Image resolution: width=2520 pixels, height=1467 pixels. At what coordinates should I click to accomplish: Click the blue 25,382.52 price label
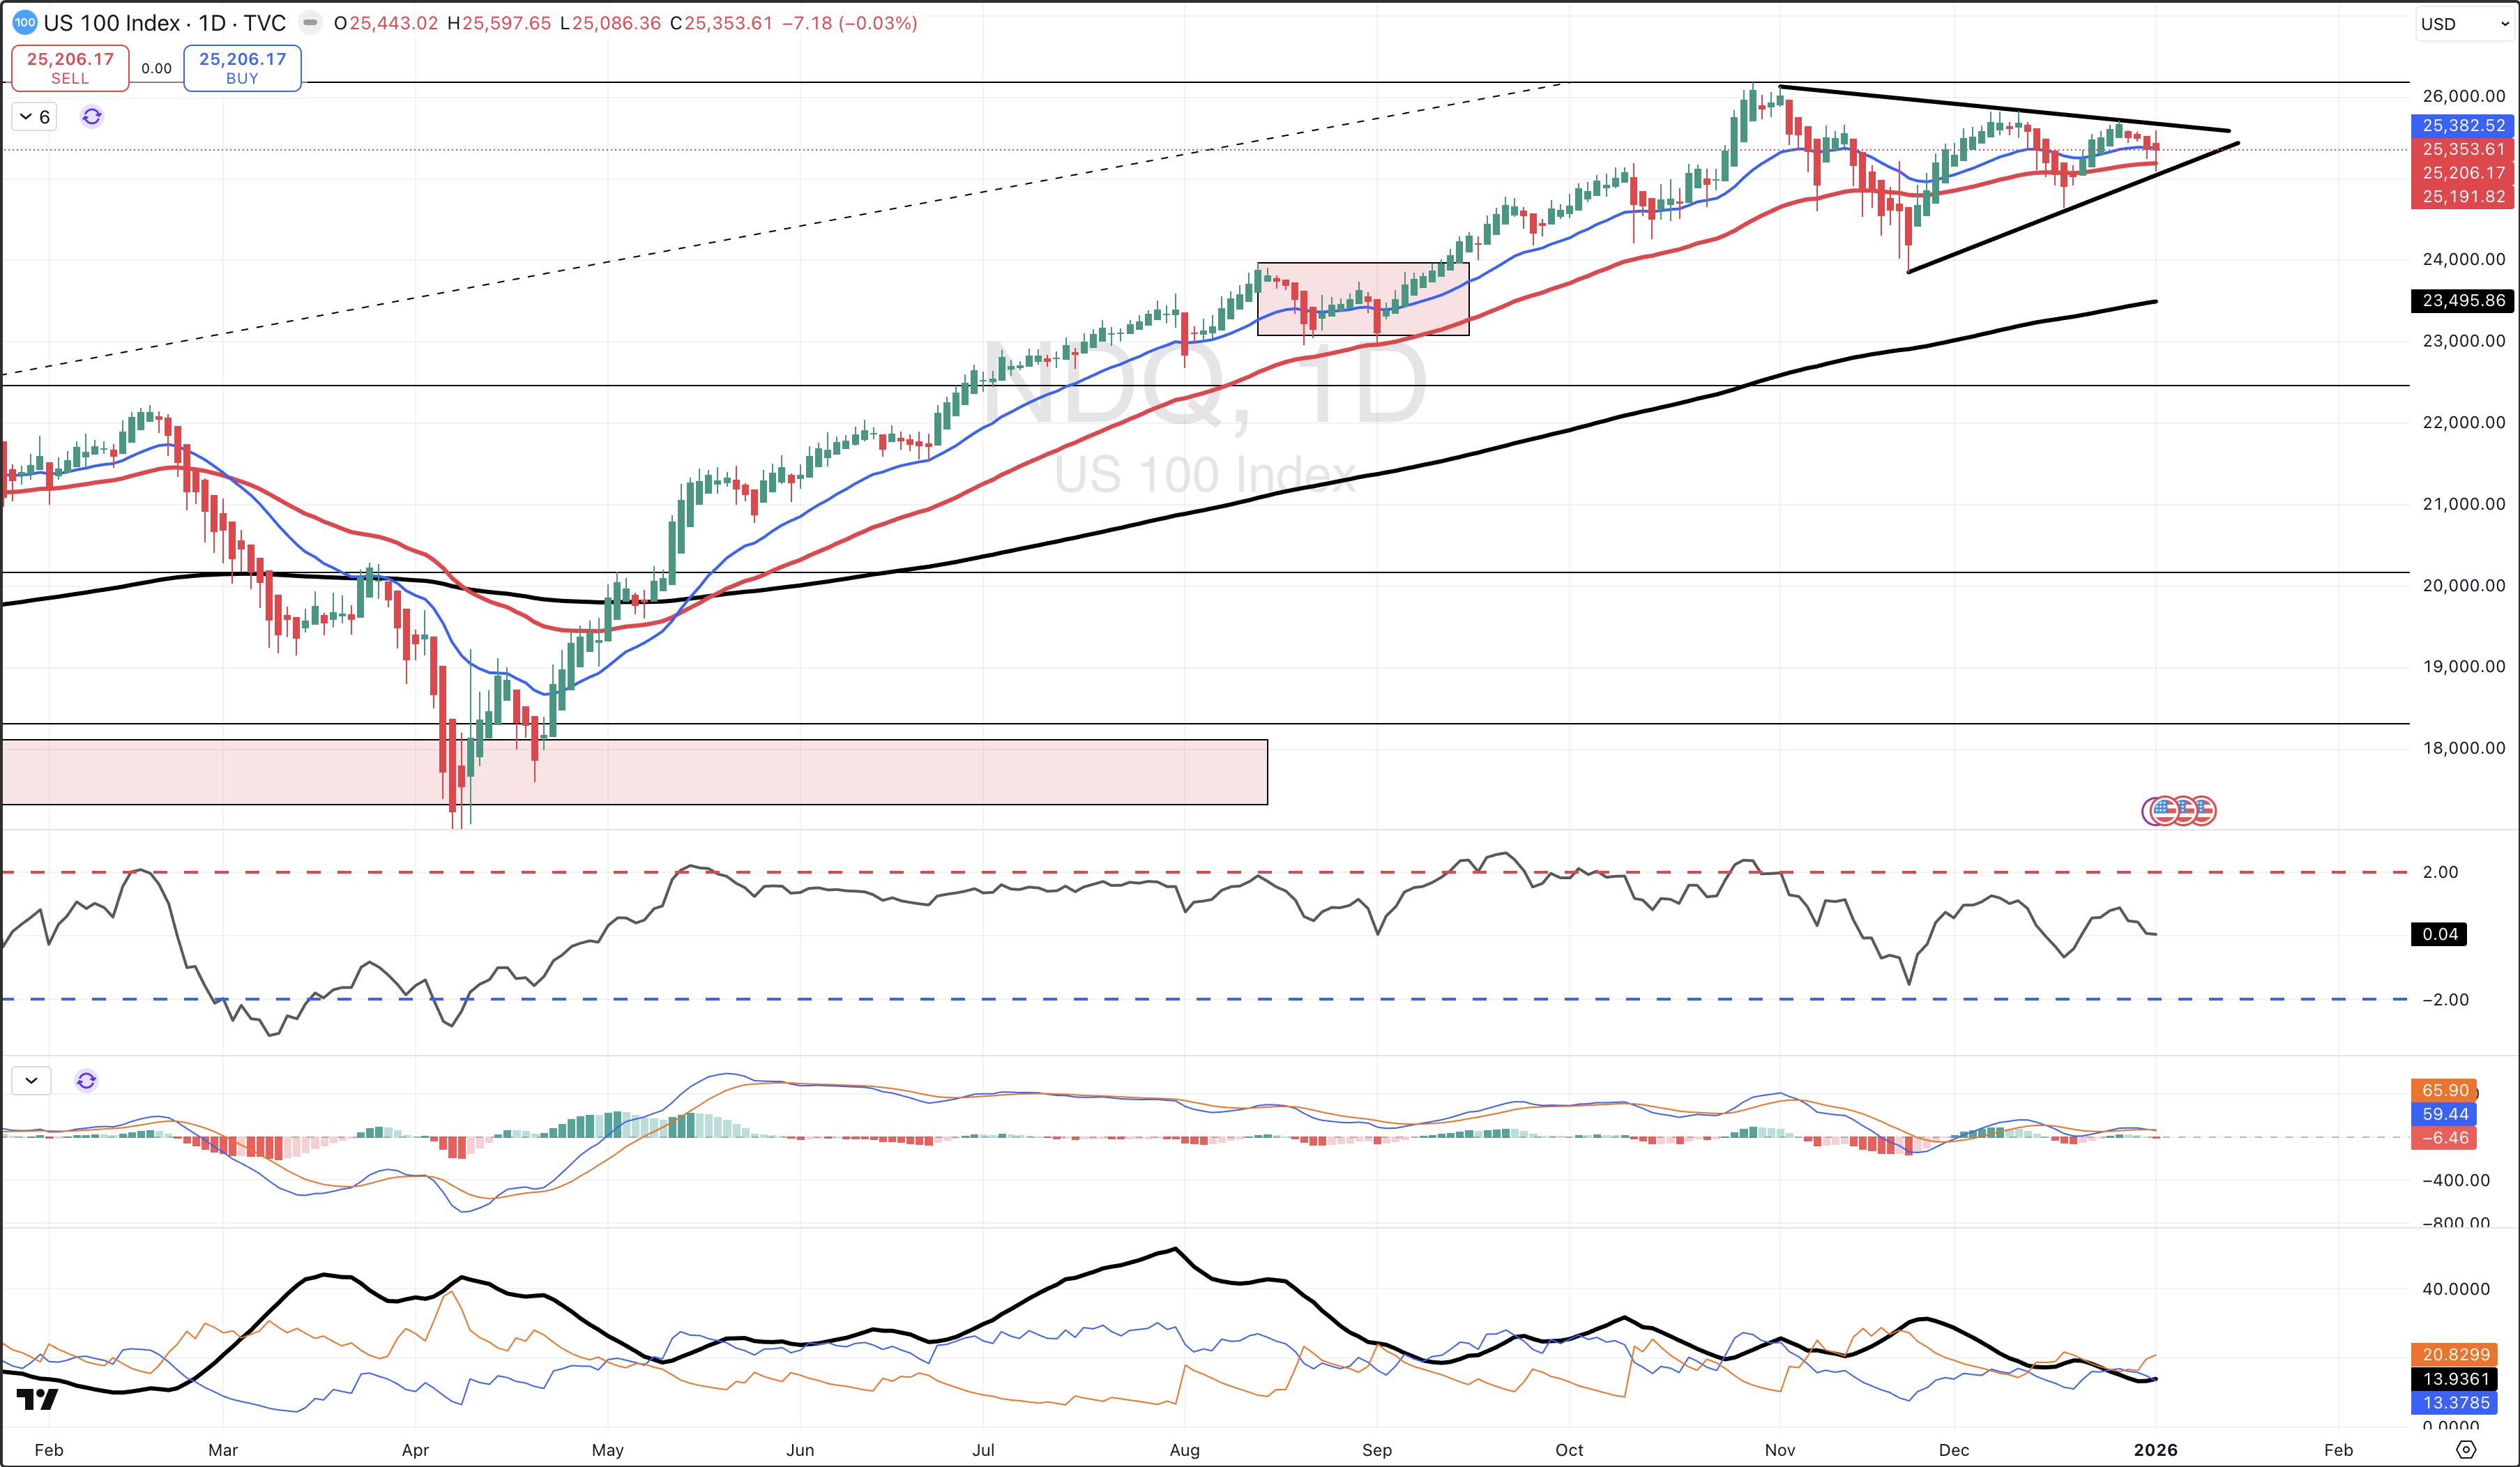tap(2463, 125)
